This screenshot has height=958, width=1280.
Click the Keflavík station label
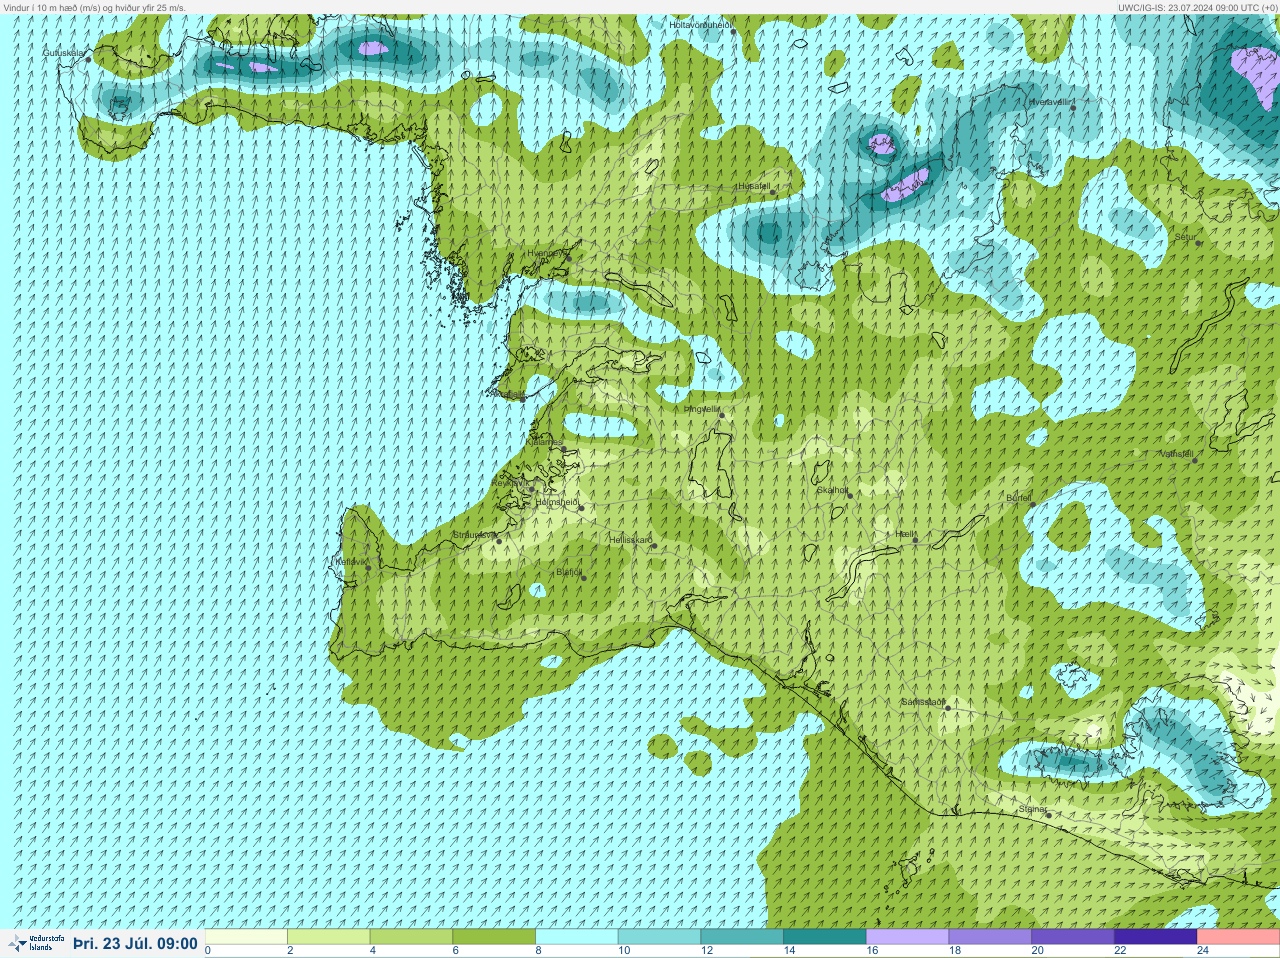tap(350, 562)
